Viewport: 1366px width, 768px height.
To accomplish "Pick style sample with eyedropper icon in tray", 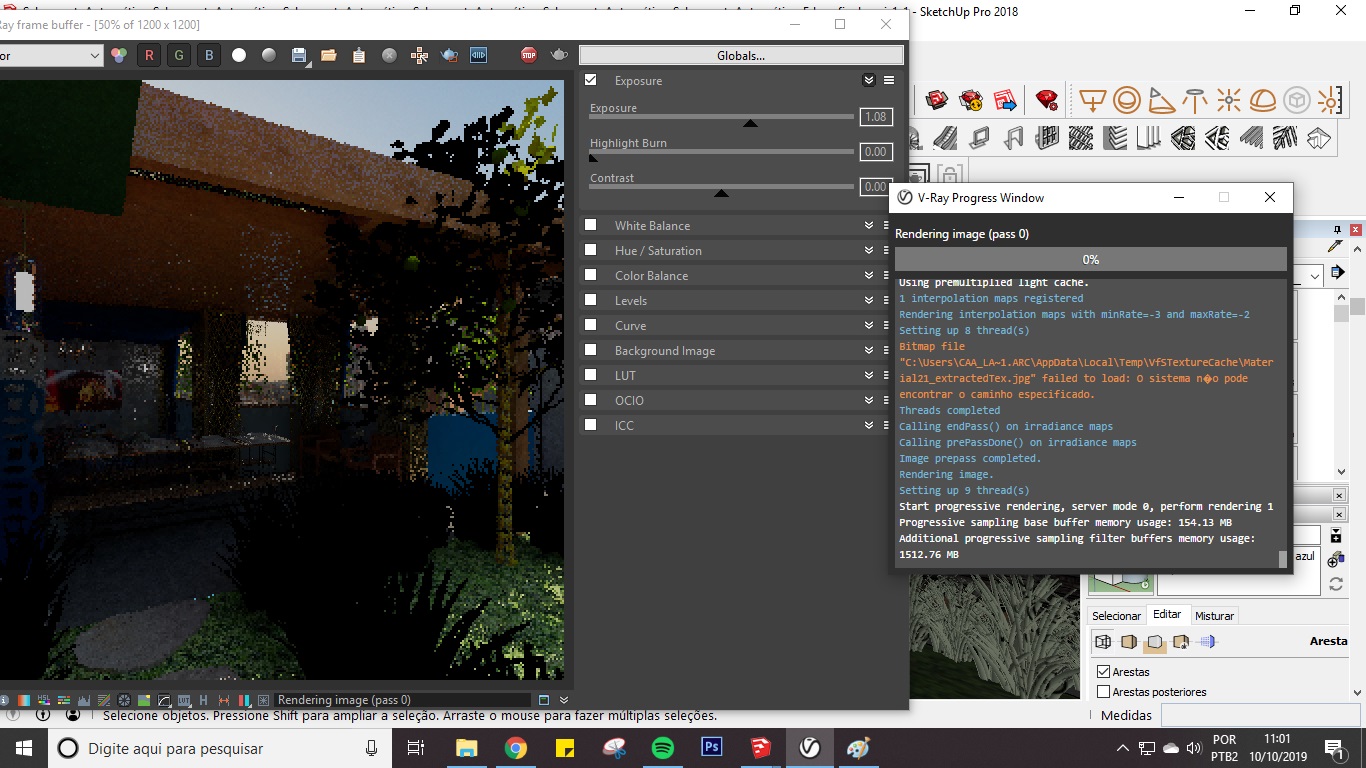I will click(1335, 246).
